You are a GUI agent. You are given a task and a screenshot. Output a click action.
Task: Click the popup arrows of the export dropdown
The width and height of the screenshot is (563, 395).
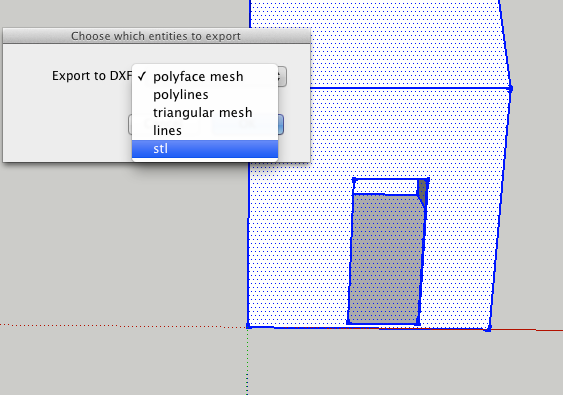click(282, 76)
